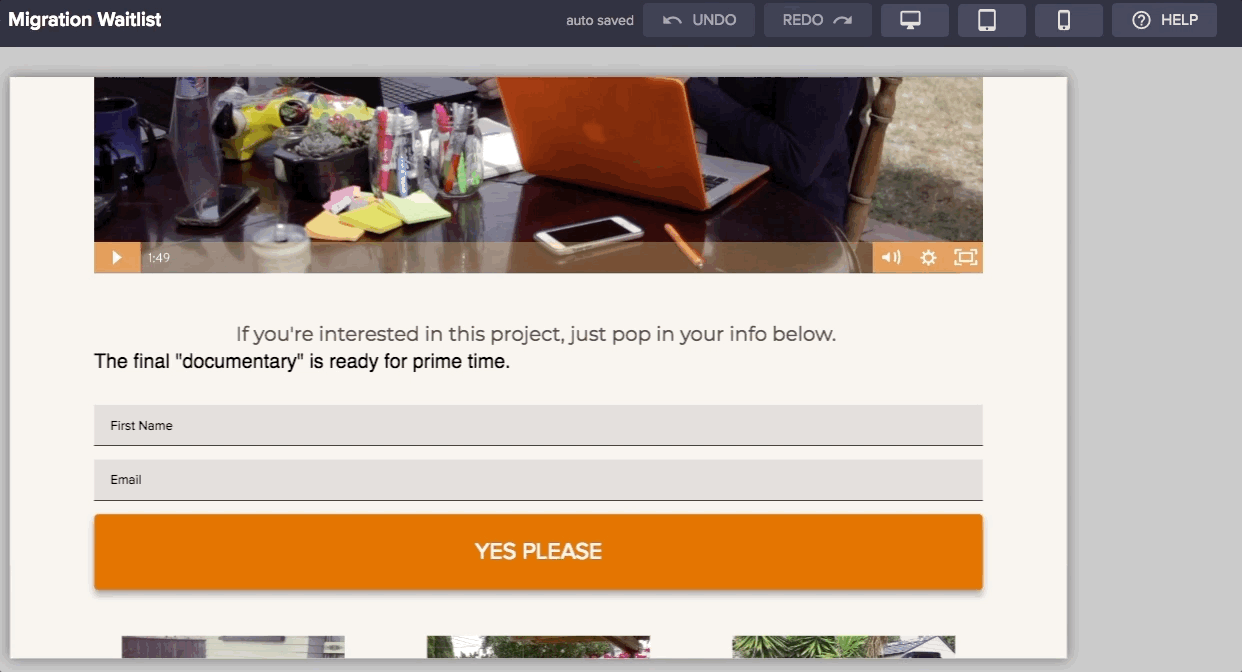Select the right thumbnail image below form
This screenshot has width=1242, height=672.
843,646
